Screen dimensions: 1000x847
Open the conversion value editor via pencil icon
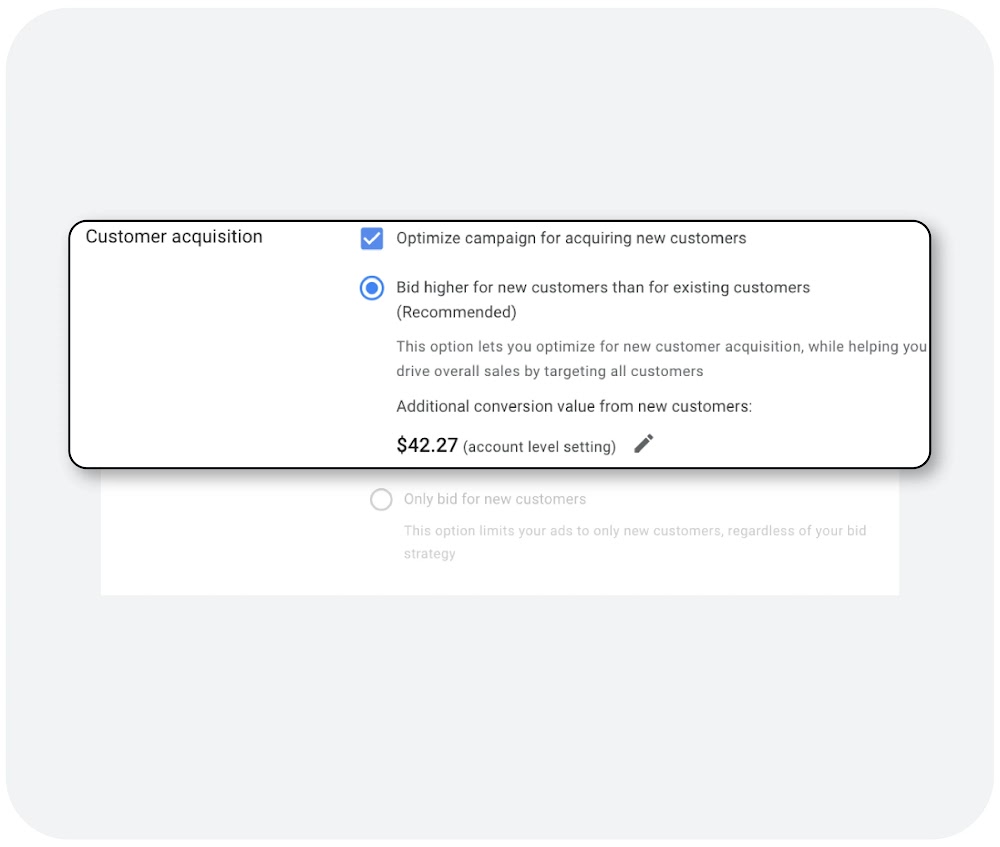[x=644, y=443]
